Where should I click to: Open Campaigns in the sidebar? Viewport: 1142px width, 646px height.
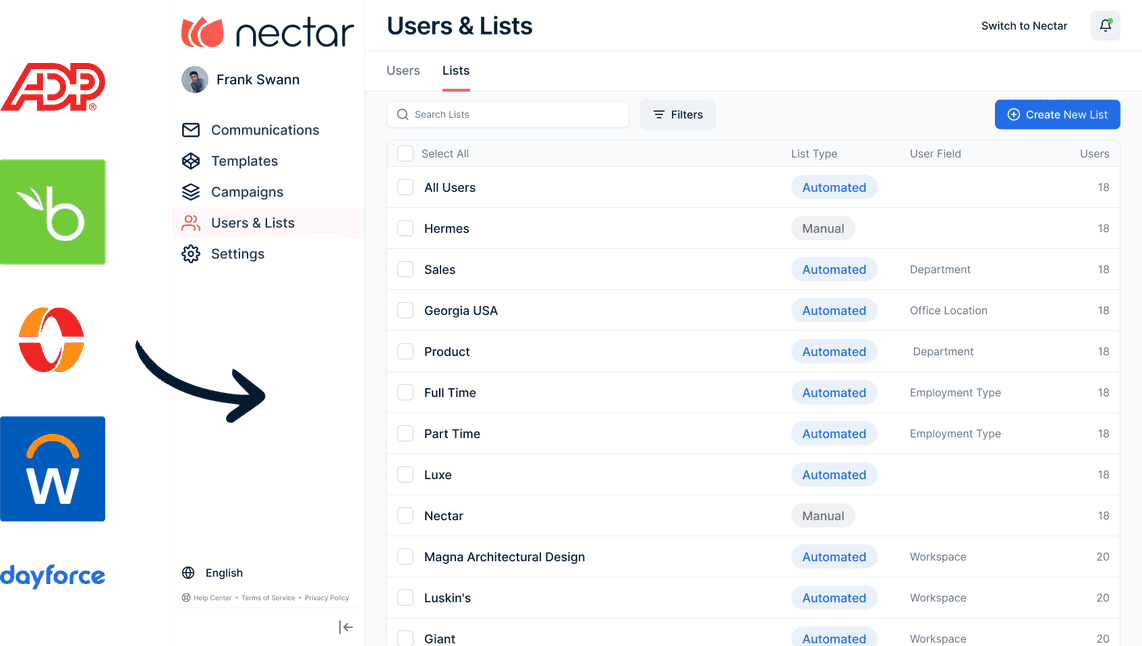[x=248, y=192]
